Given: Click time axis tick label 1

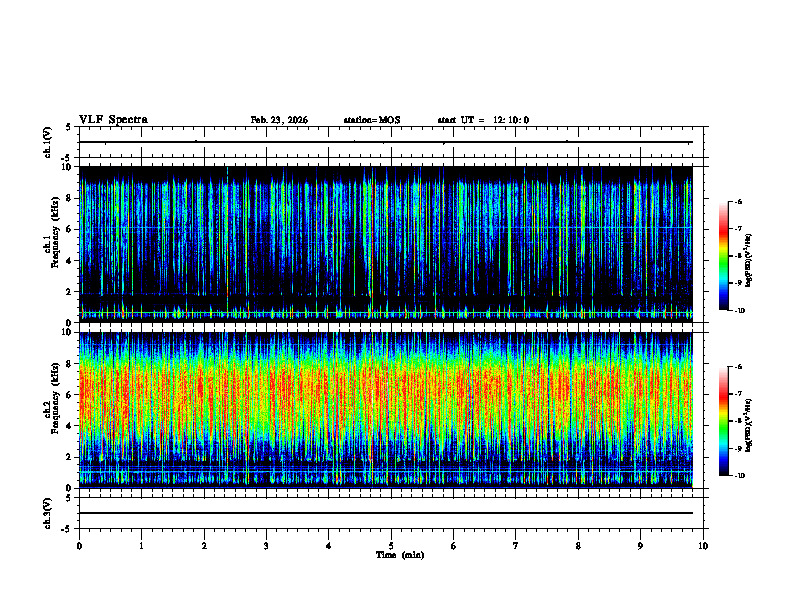Looking at the screenshot, I should coord(141,546).
